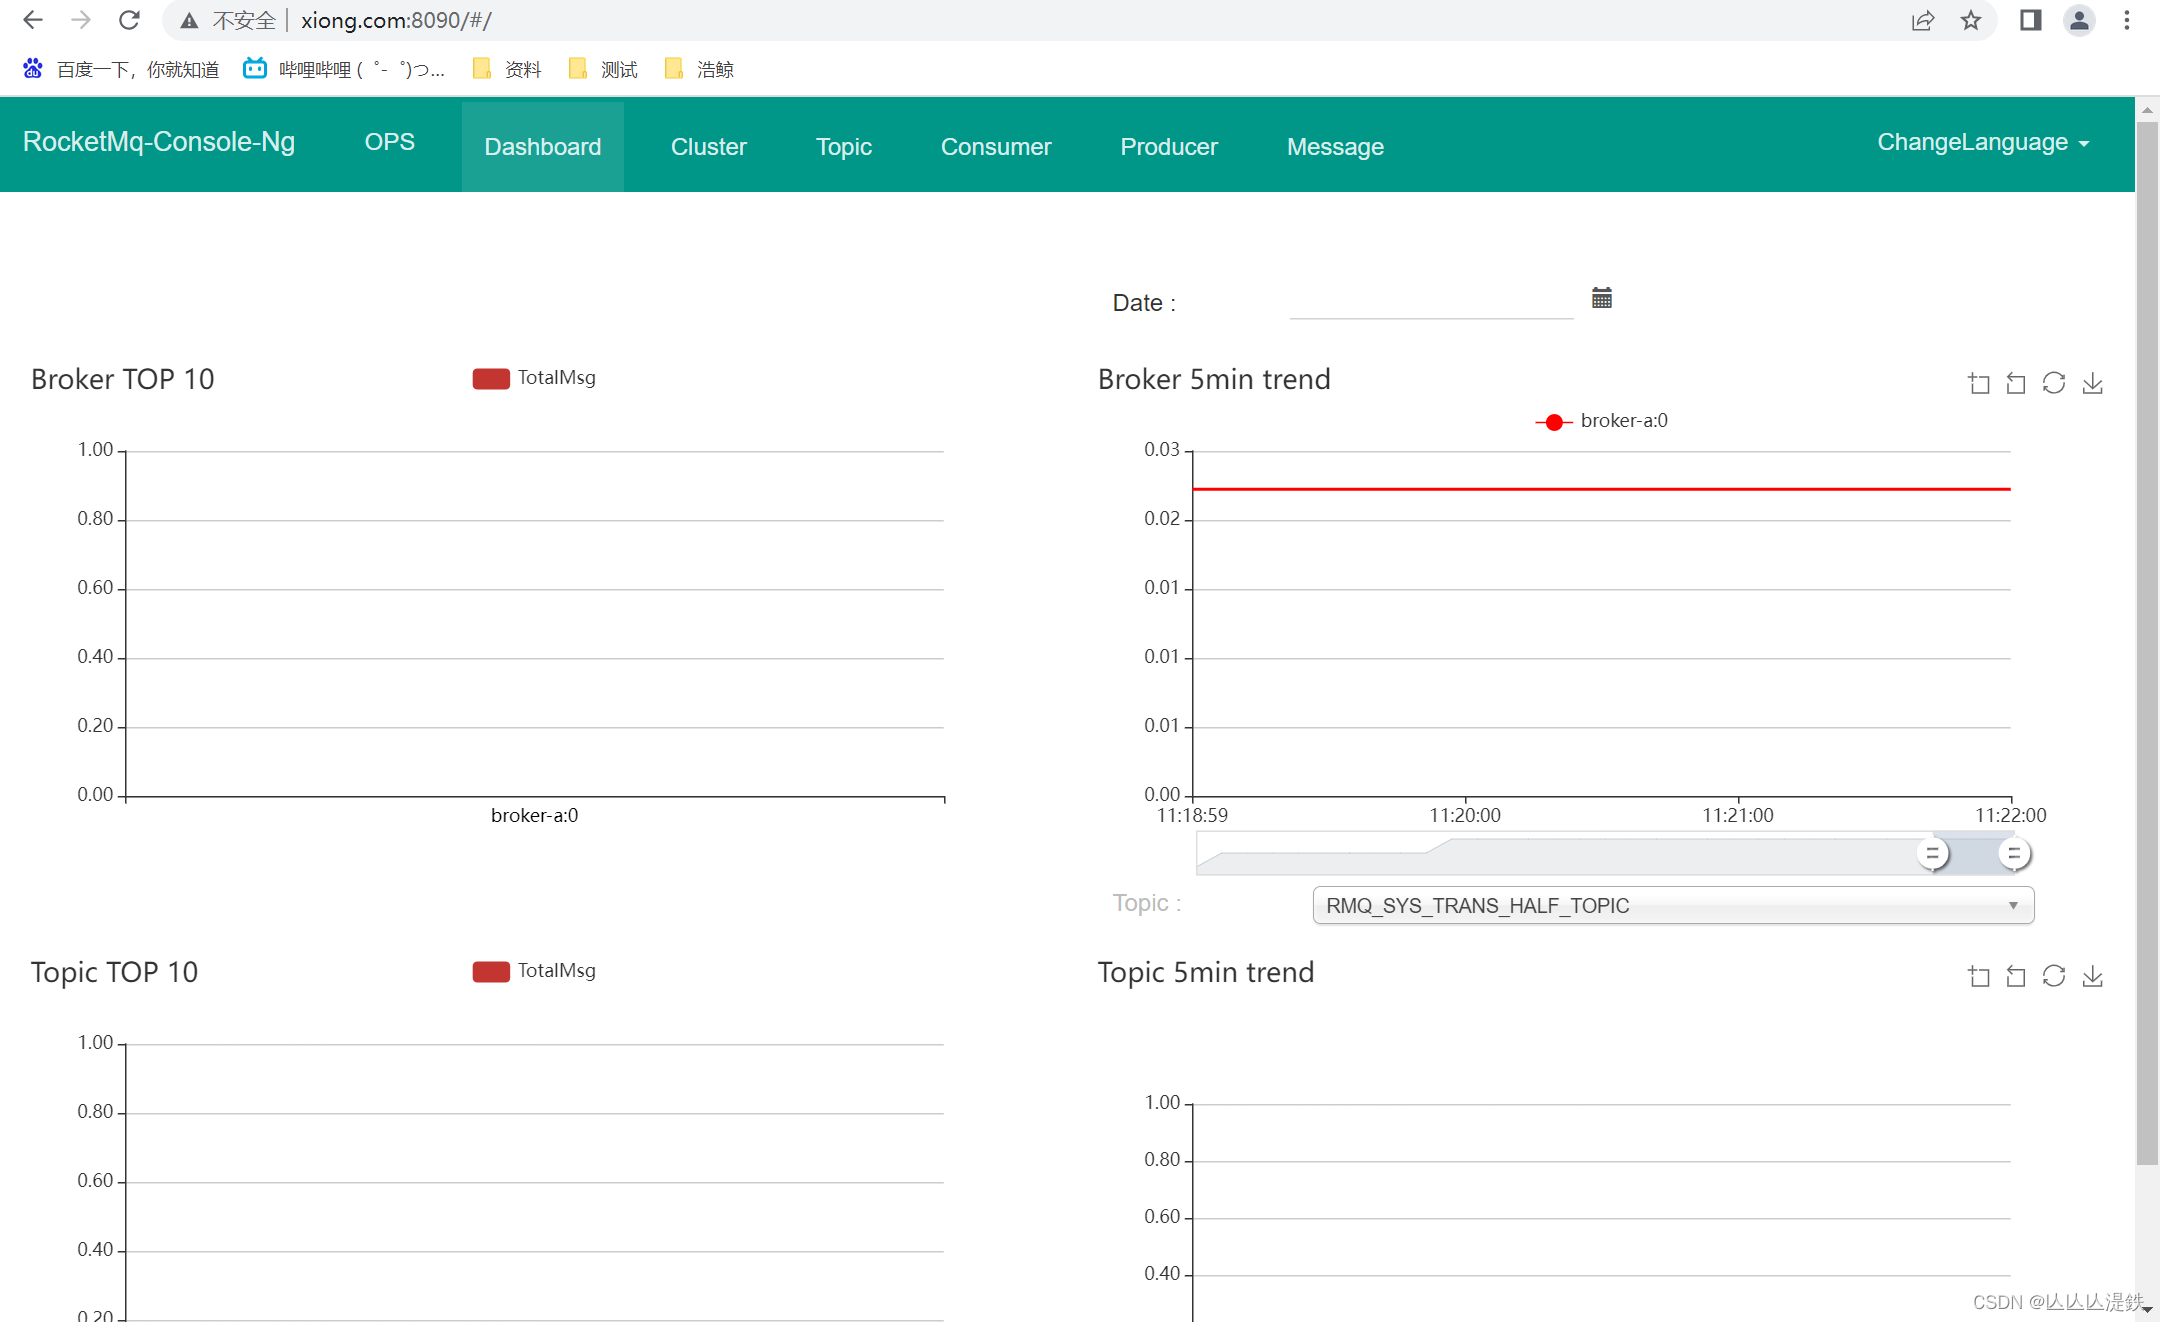Open the calendar icon beside the Date field
This screenshot has width=2160, height=1322.
(1601, 297)
